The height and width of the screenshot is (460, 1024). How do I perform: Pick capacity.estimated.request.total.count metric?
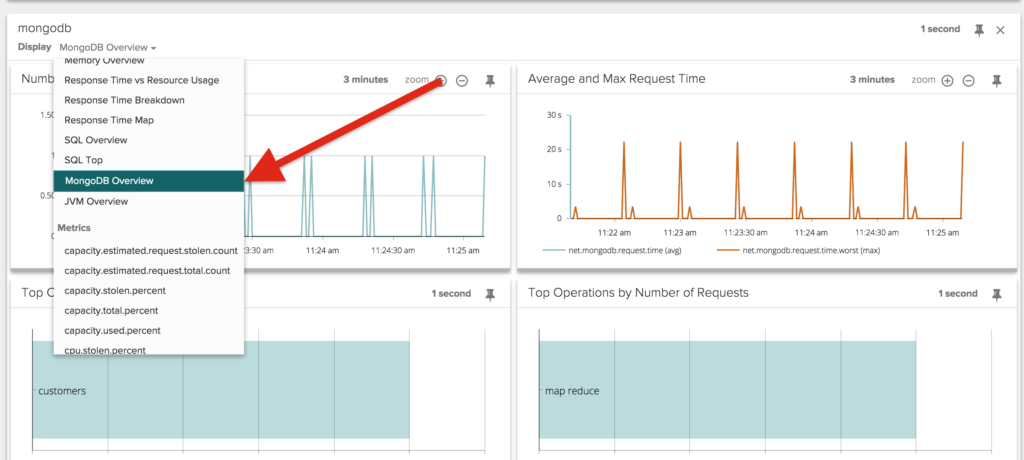149,270
